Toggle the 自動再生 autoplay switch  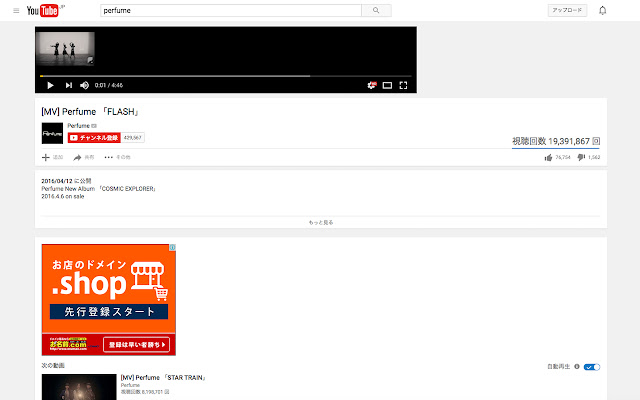(592, 367)
